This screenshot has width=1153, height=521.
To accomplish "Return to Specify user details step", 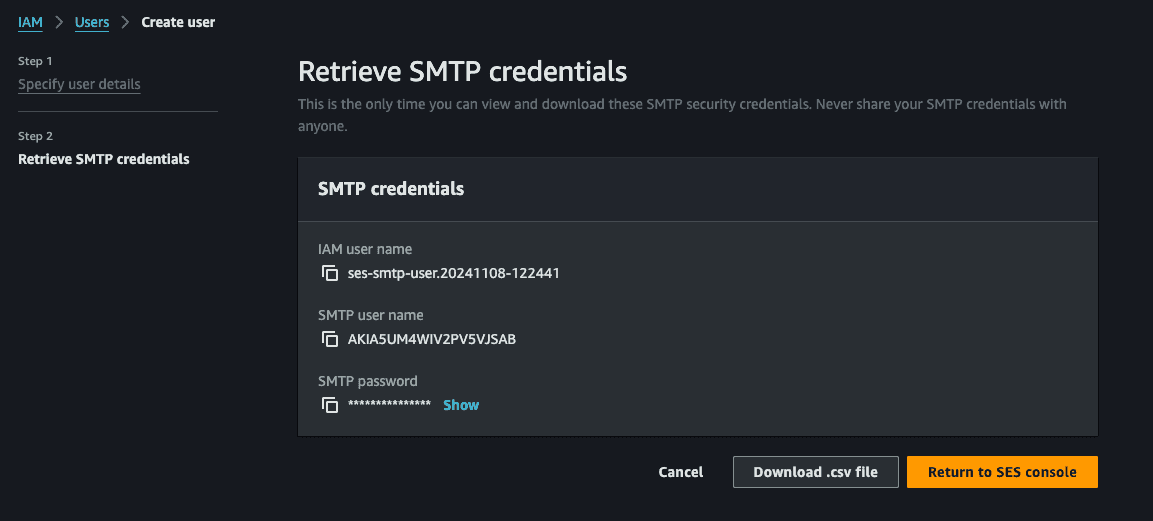I will [x=79, y=85].
